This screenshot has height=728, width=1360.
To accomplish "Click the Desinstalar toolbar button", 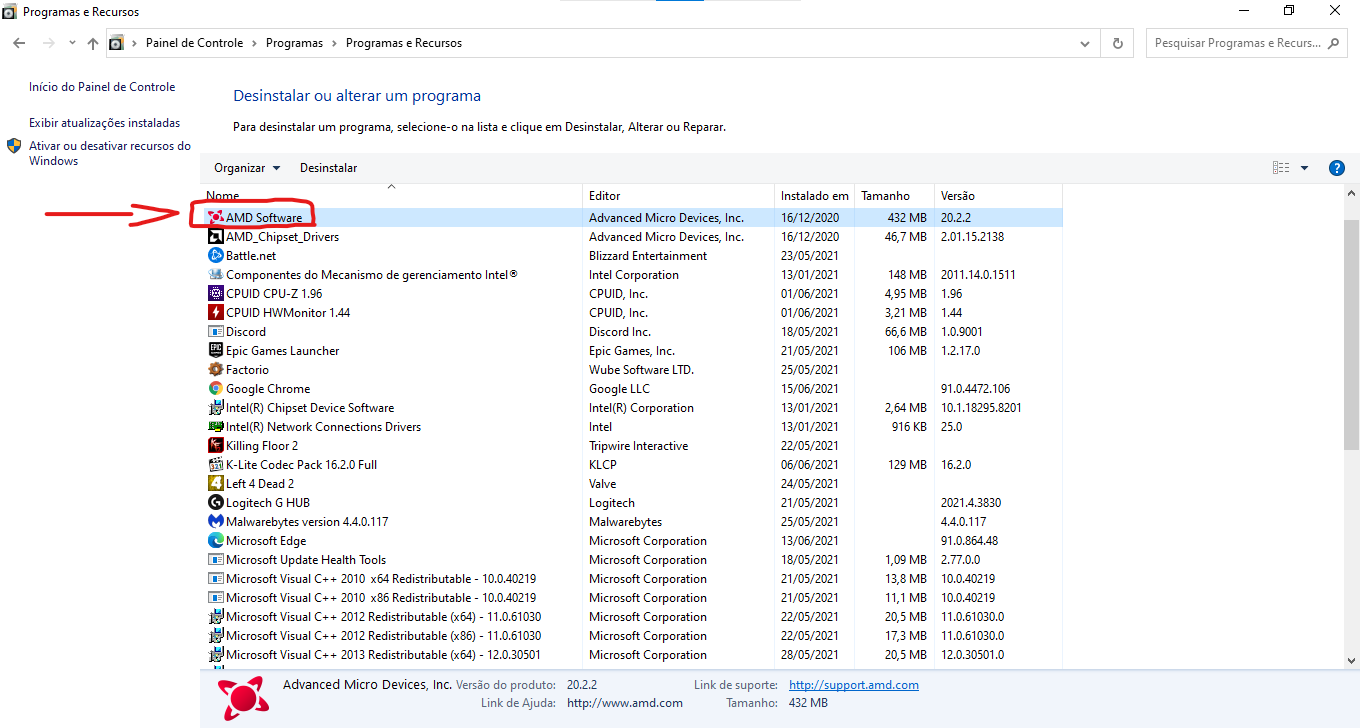I will tap(328, 168).
